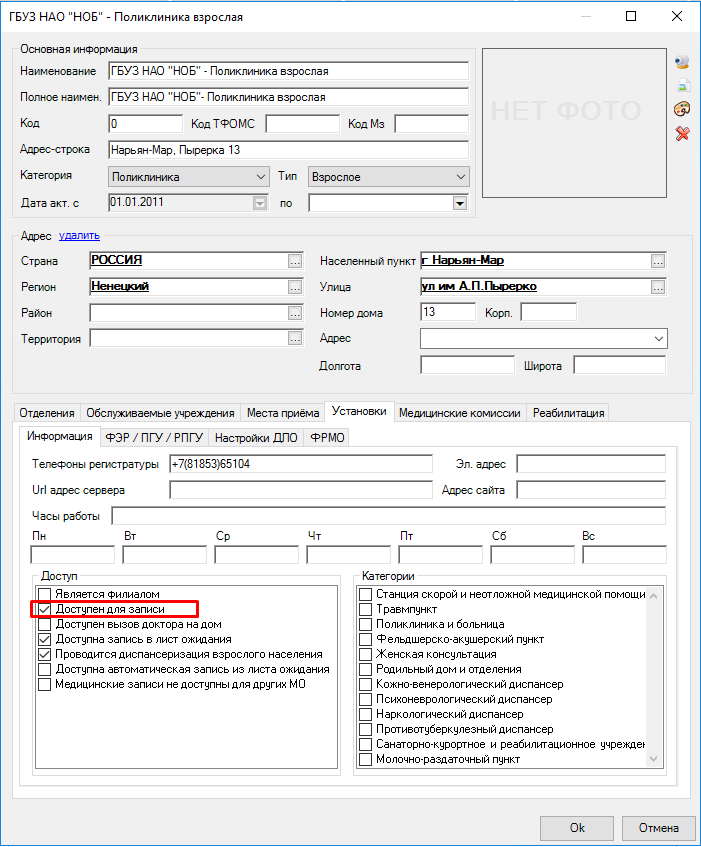The height and width of the screenshot is (847, 701).
Task: Focus the Код Мз input field
Action: [432, 124]
